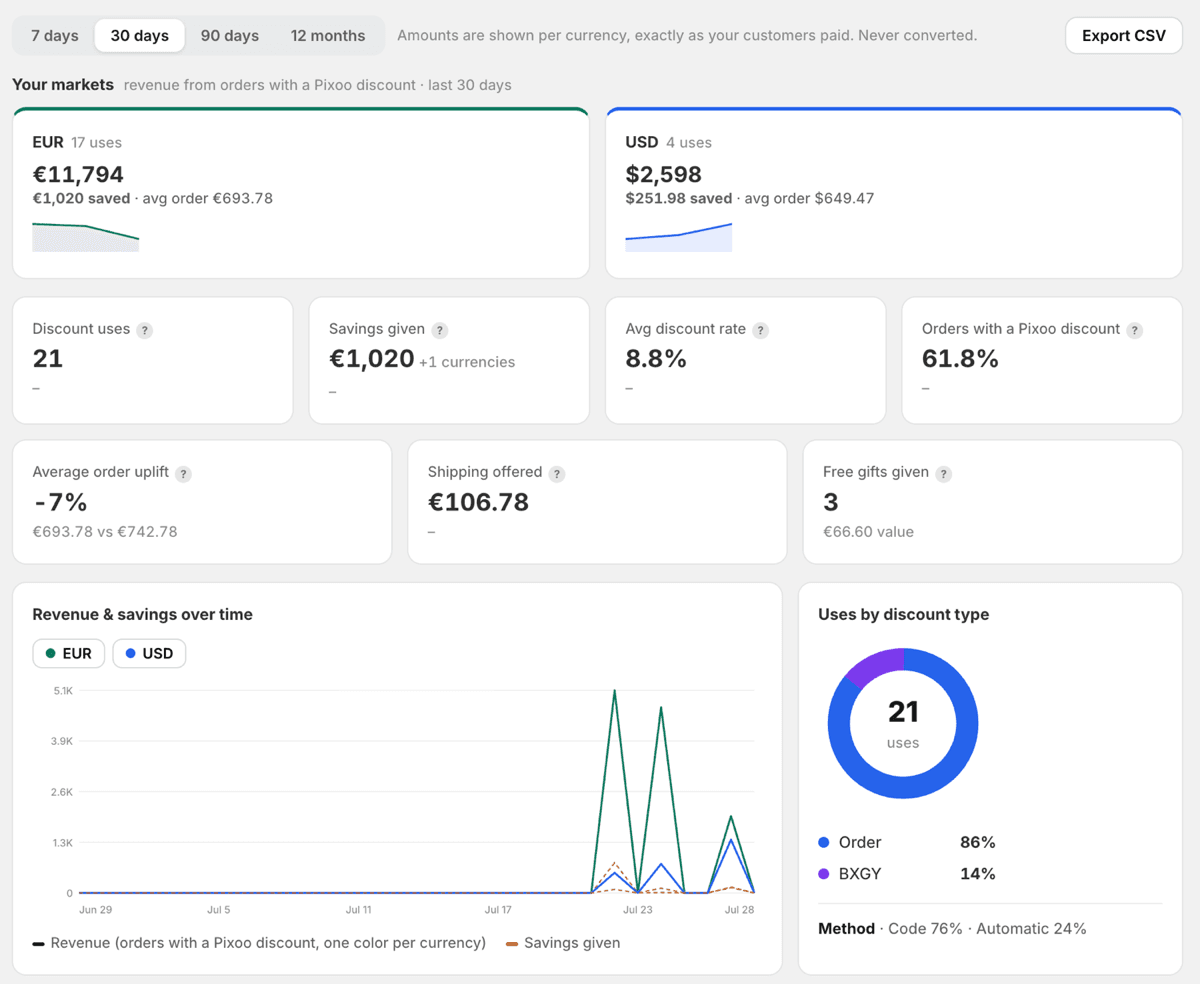The image size is (1200, 984).
Task: Open the Average order uplift help icon
Action: pos(184,473)
